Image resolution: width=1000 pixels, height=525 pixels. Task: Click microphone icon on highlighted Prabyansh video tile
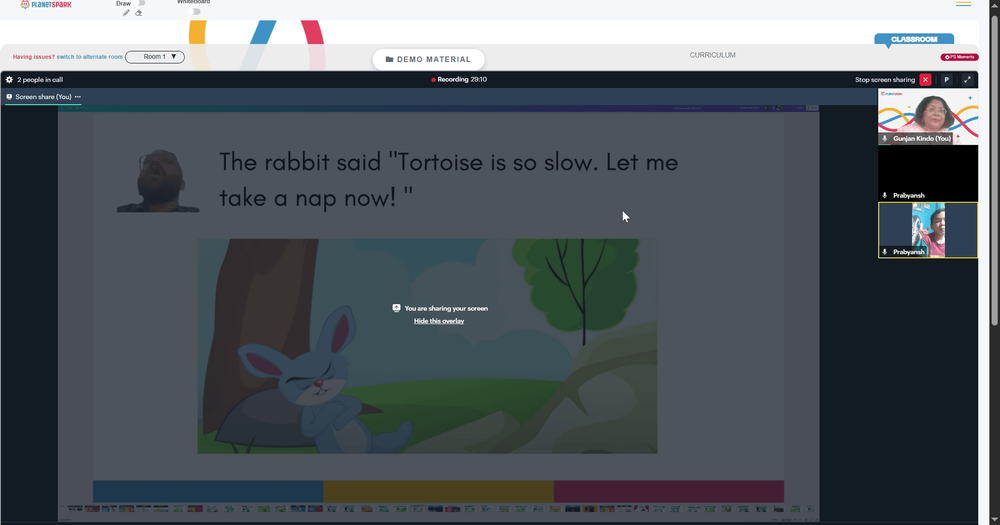[885, 252]
